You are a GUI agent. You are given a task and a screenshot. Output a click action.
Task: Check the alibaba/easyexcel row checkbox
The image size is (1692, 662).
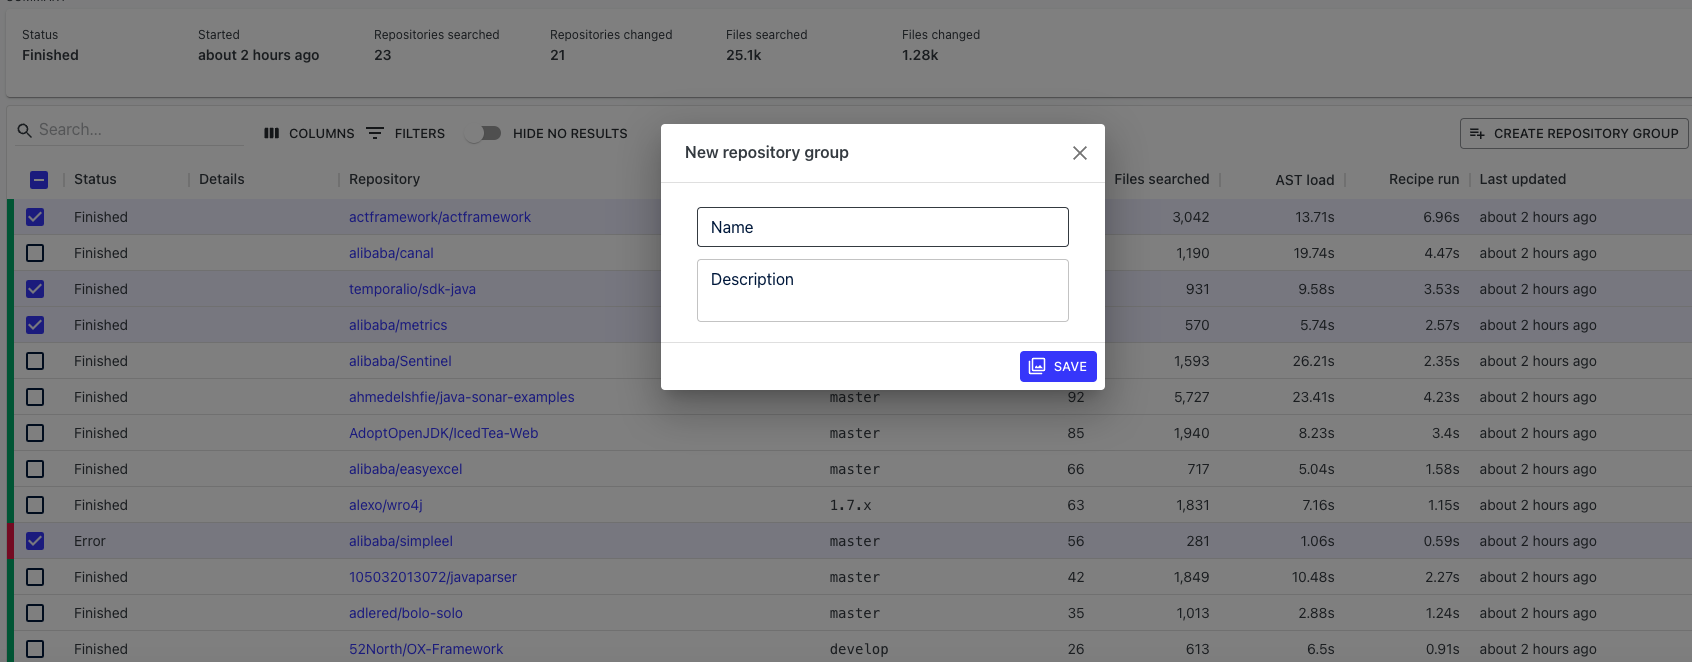click(x=35, y=469)
